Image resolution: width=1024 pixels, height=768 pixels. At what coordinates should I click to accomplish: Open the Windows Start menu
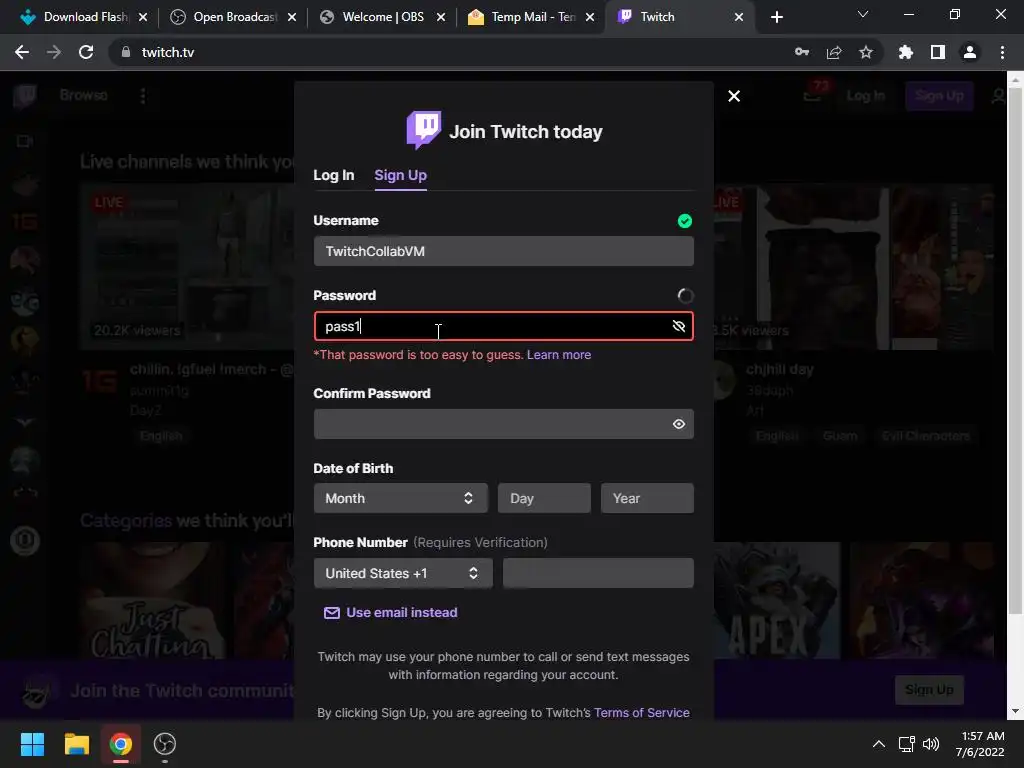pos(32,744)
